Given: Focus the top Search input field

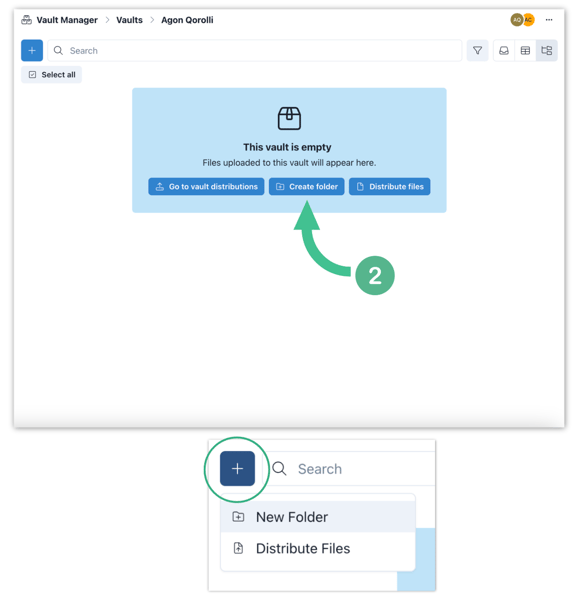Looking at the screenshot, I should click(255, 50).
